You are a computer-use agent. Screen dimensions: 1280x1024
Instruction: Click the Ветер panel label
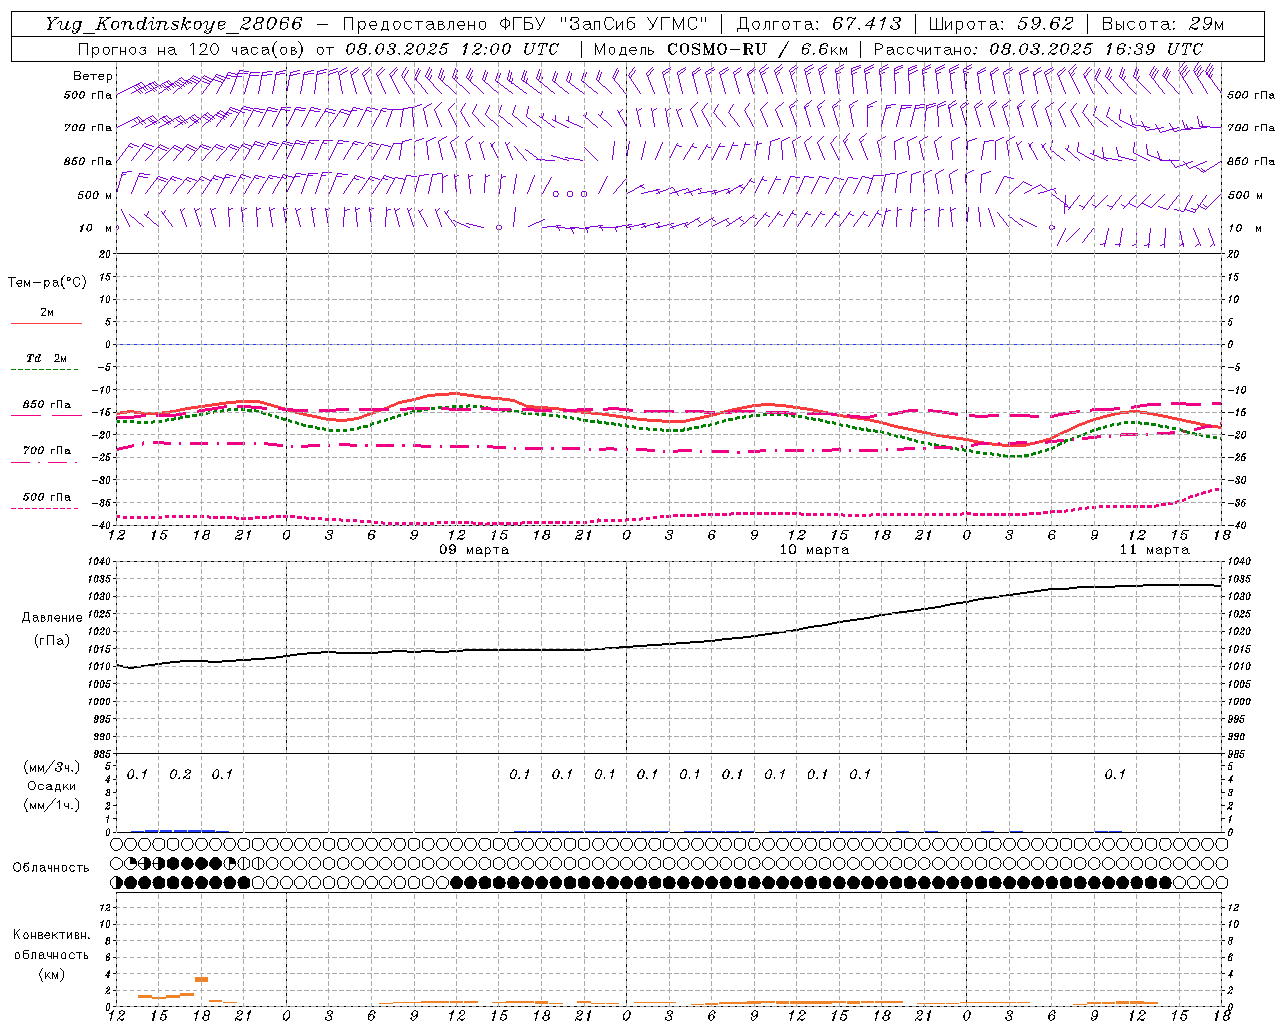[x=93, y=76]
